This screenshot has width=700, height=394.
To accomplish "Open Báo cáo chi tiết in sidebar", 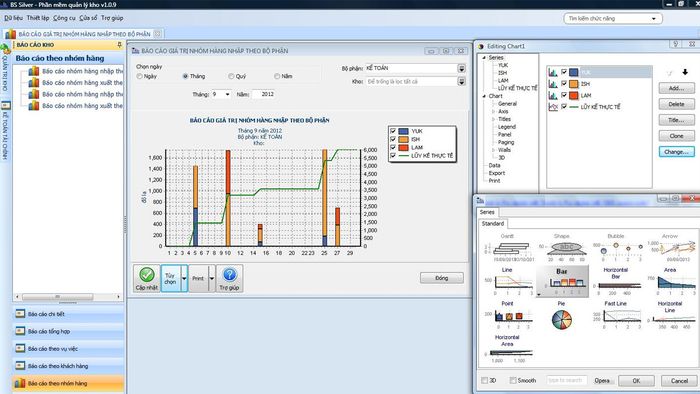I will click(x=68, y=314).
